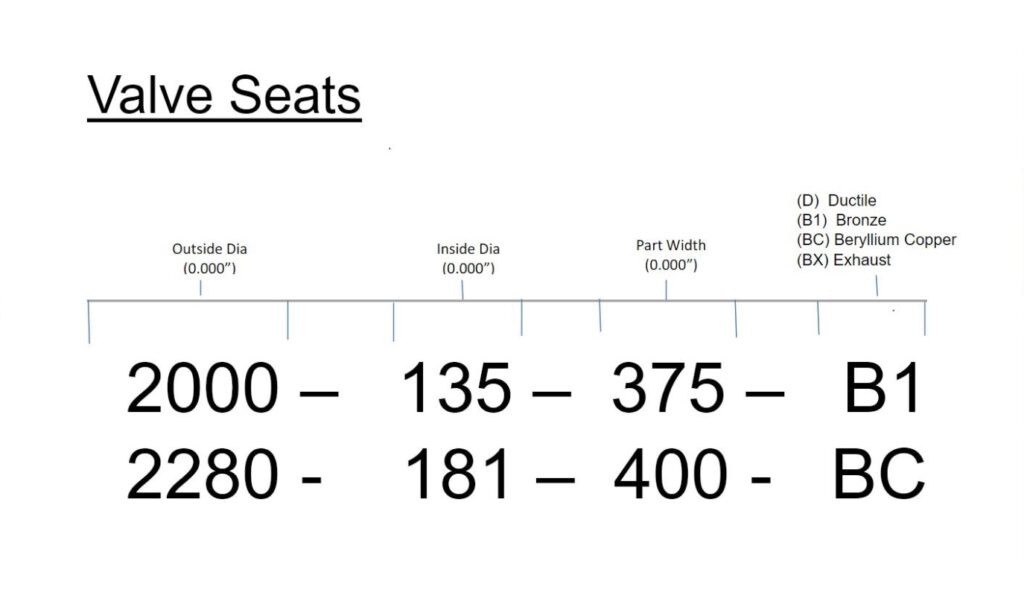
Task: Select the (BX) Exhaust legend entry
Action: point(843,260)
